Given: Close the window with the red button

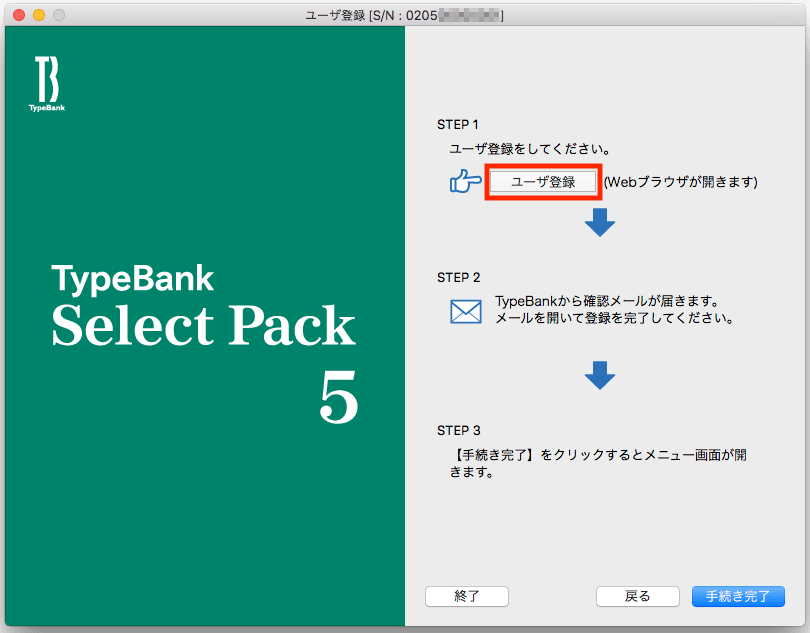Looking at the screenshot, I should [x=19, y=15].
